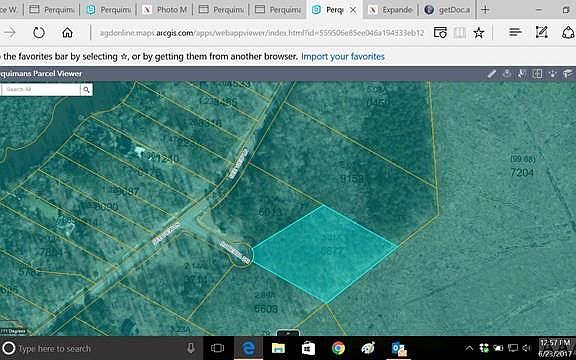Click parcel label 7204 on the map
576x360 pixels.
pos(522,172)
